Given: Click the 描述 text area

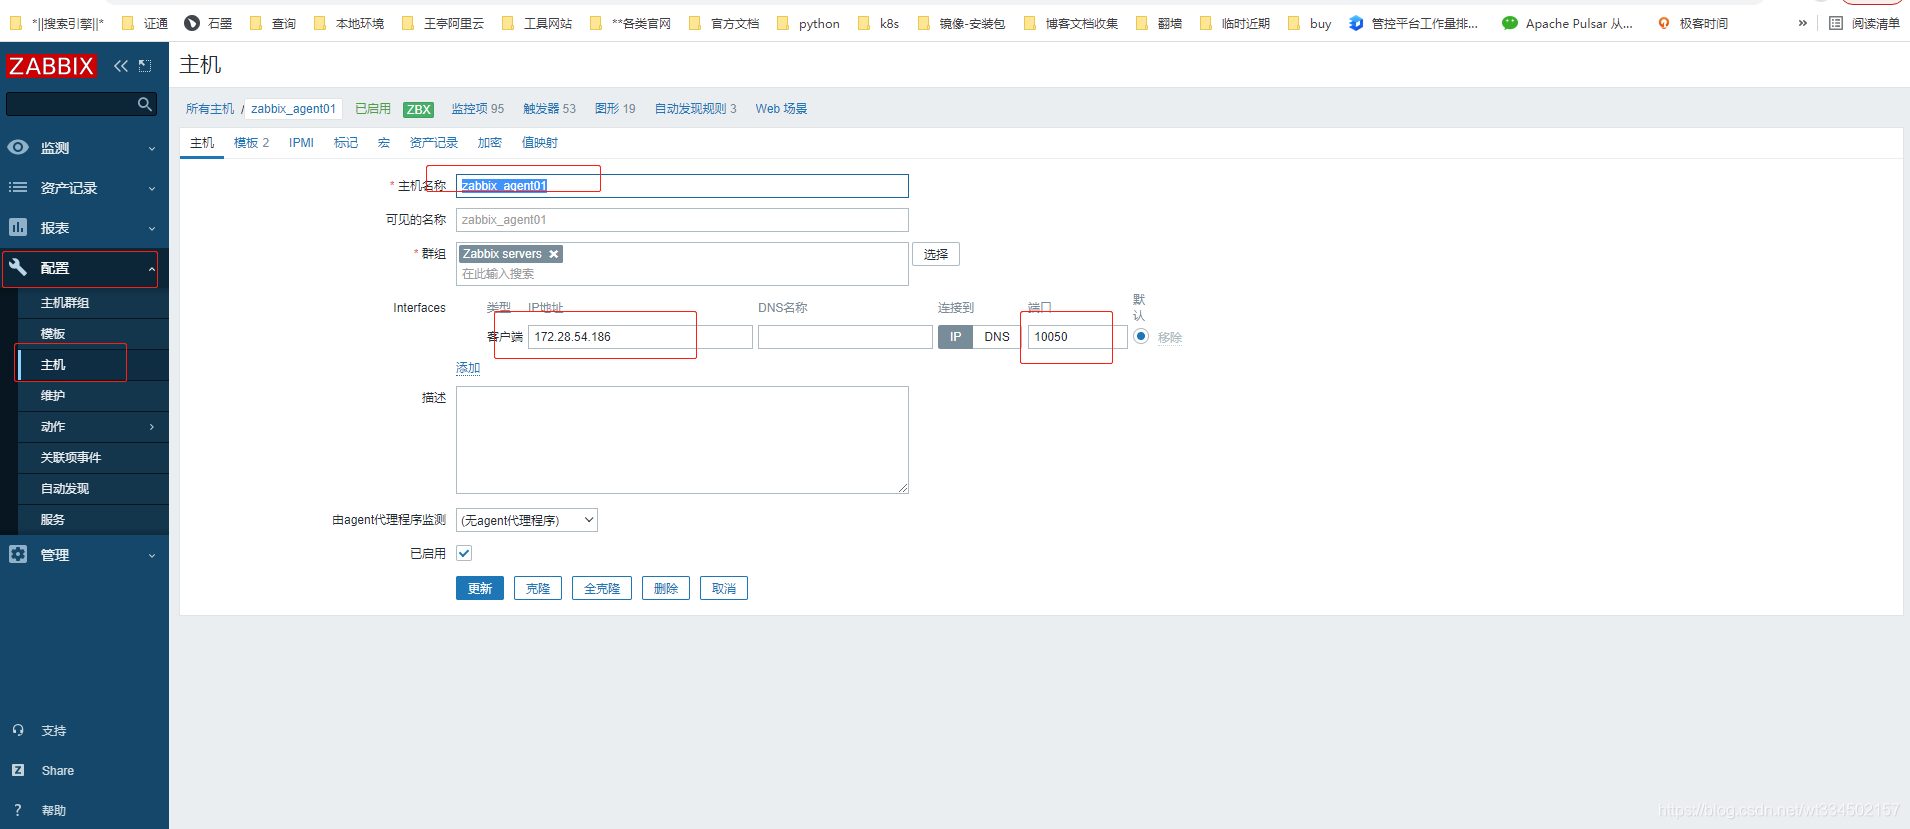Looking at the screenshot, I should click(682, 440).
